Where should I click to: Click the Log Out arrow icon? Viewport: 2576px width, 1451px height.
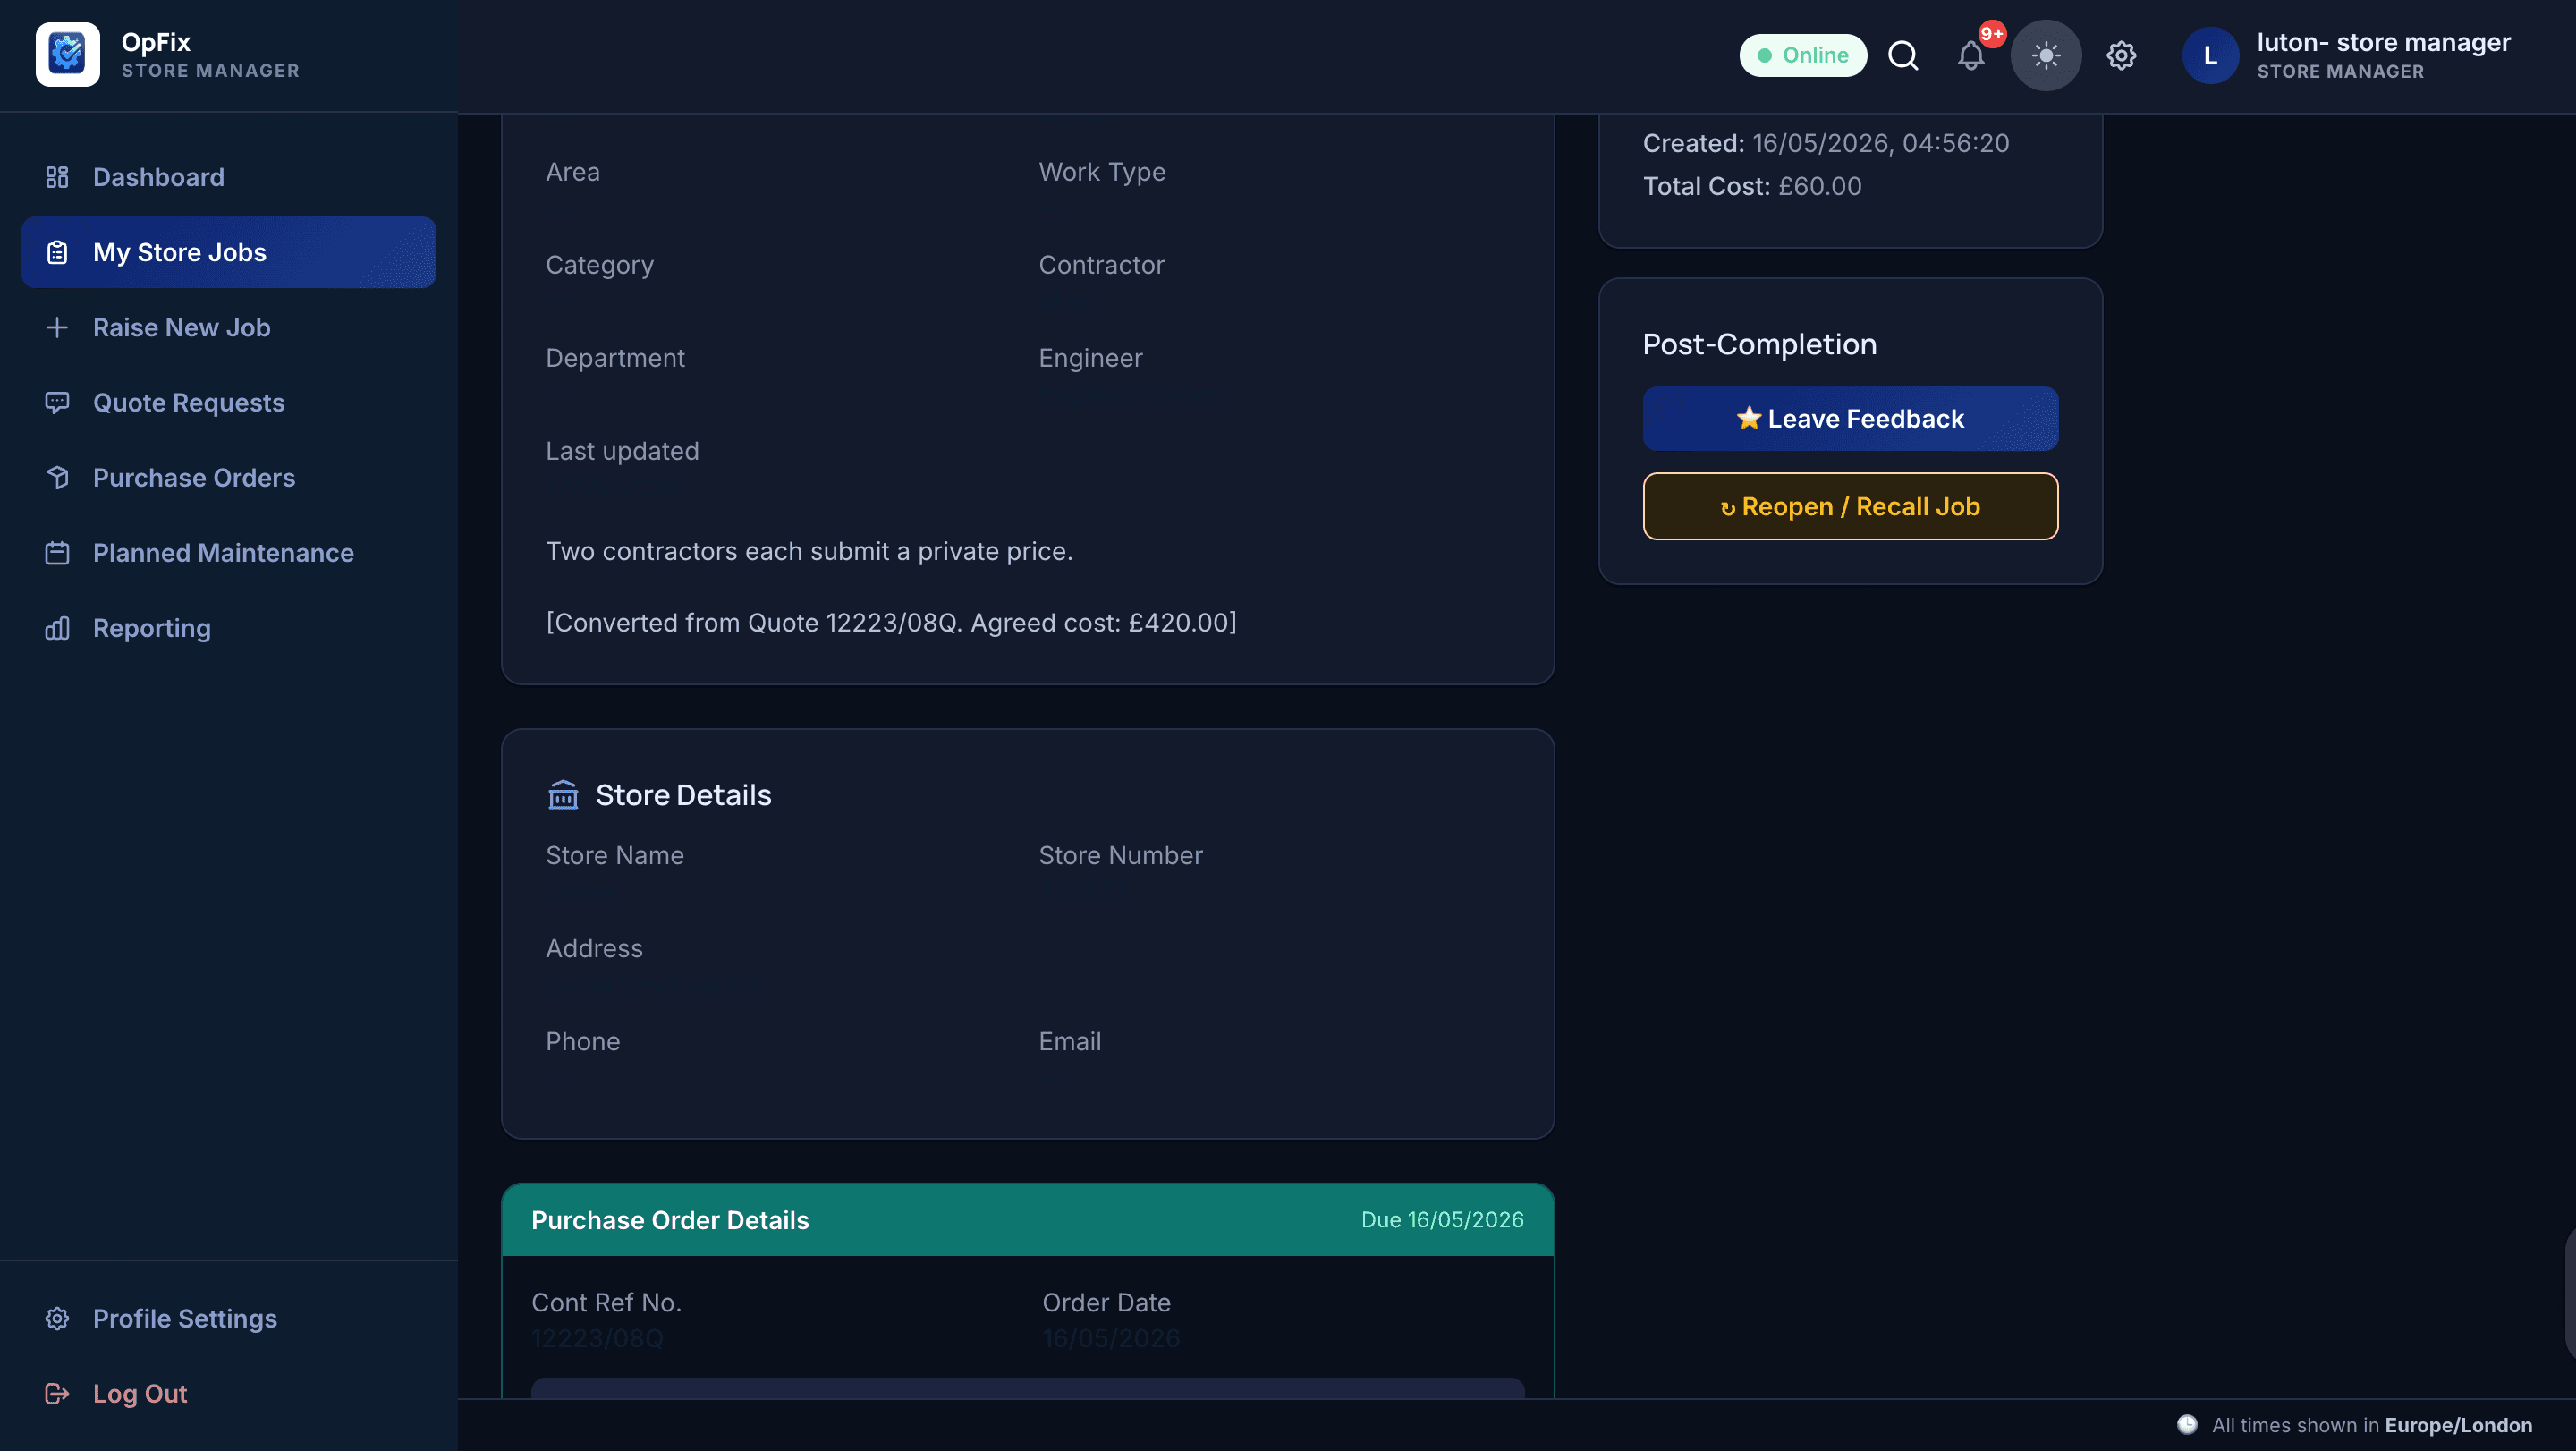click(x=57, y=1393)
